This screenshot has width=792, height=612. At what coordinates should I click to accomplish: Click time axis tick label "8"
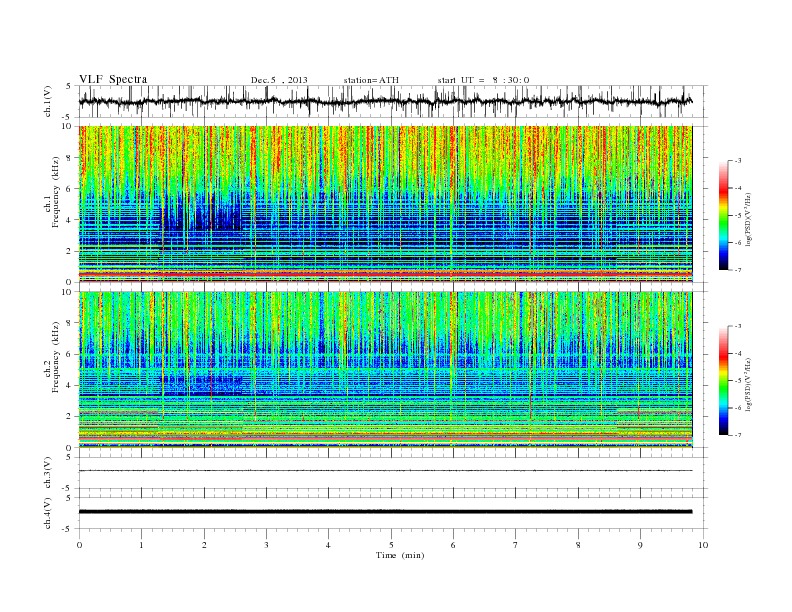578,545
